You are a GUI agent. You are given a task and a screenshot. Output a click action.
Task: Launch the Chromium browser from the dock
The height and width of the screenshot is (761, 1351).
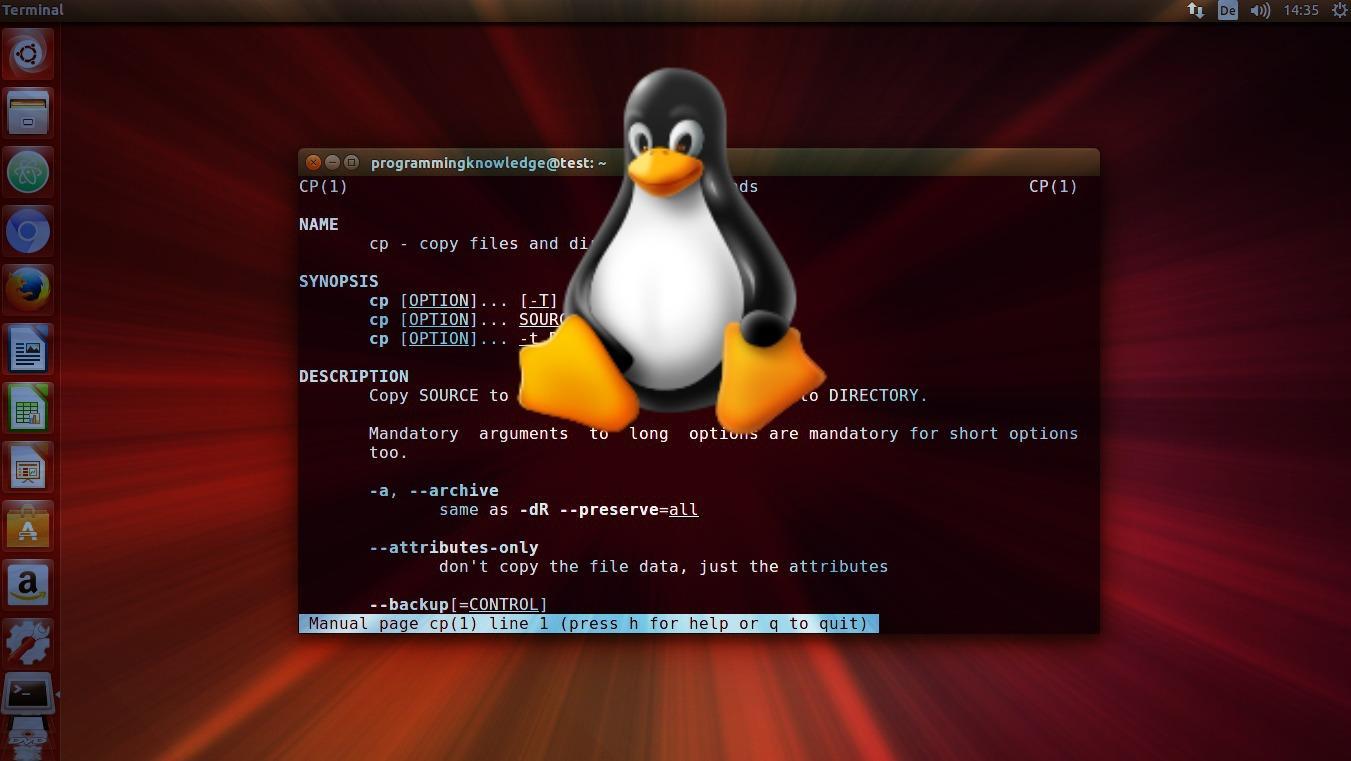pyautogui.click(x=28, y=231)
